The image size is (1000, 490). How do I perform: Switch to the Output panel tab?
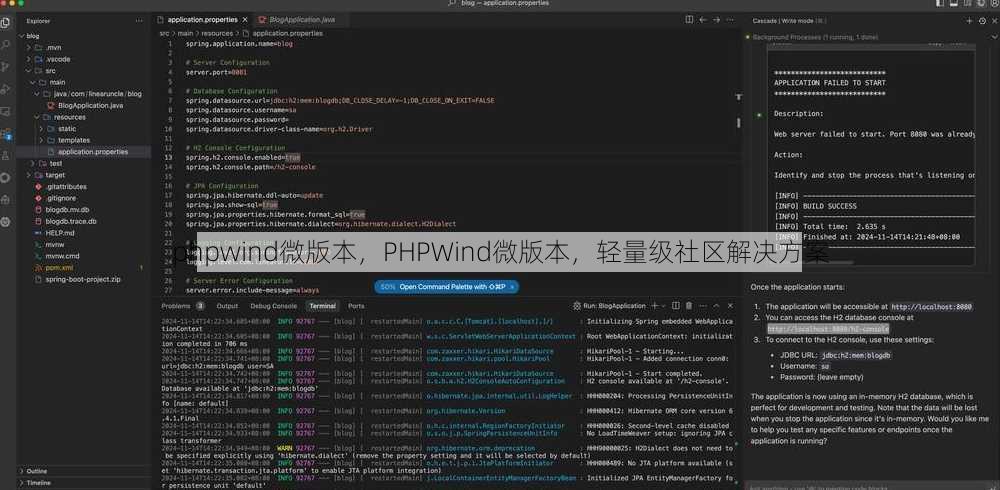click(x=227, y=306)
